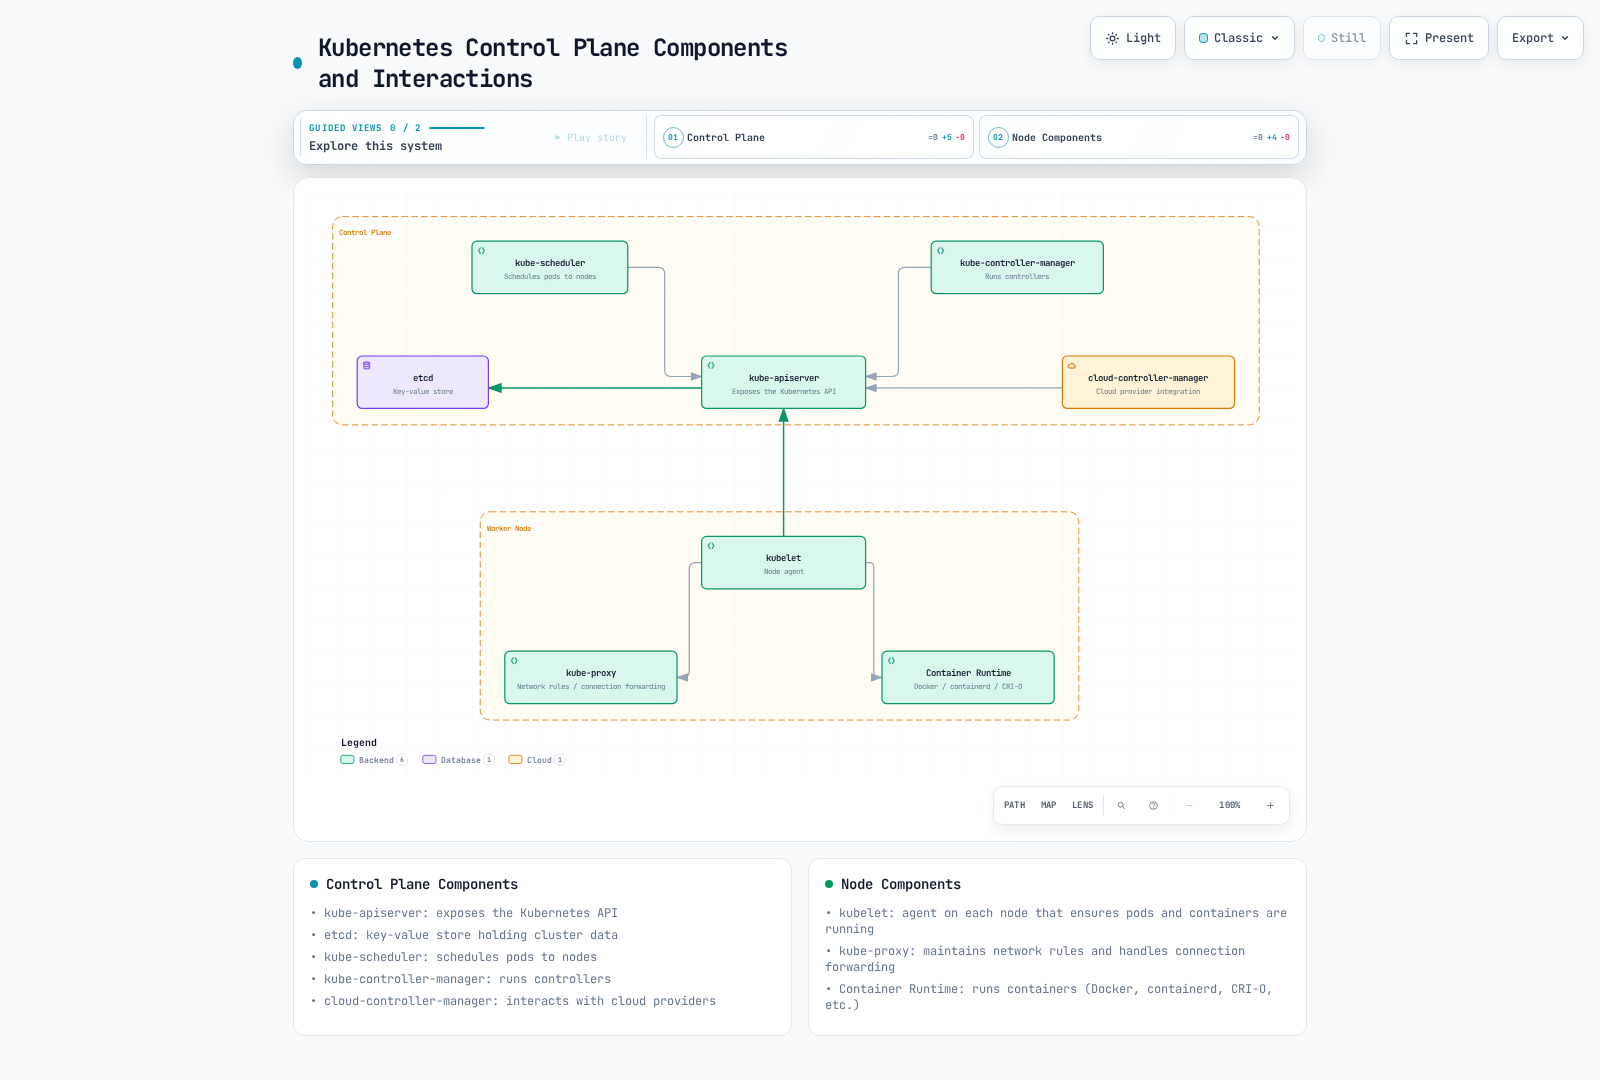Viewport: 1600px width, 1080px height.
Task: Click 'Key-value store' subtitle text
Action: (423, 392)
